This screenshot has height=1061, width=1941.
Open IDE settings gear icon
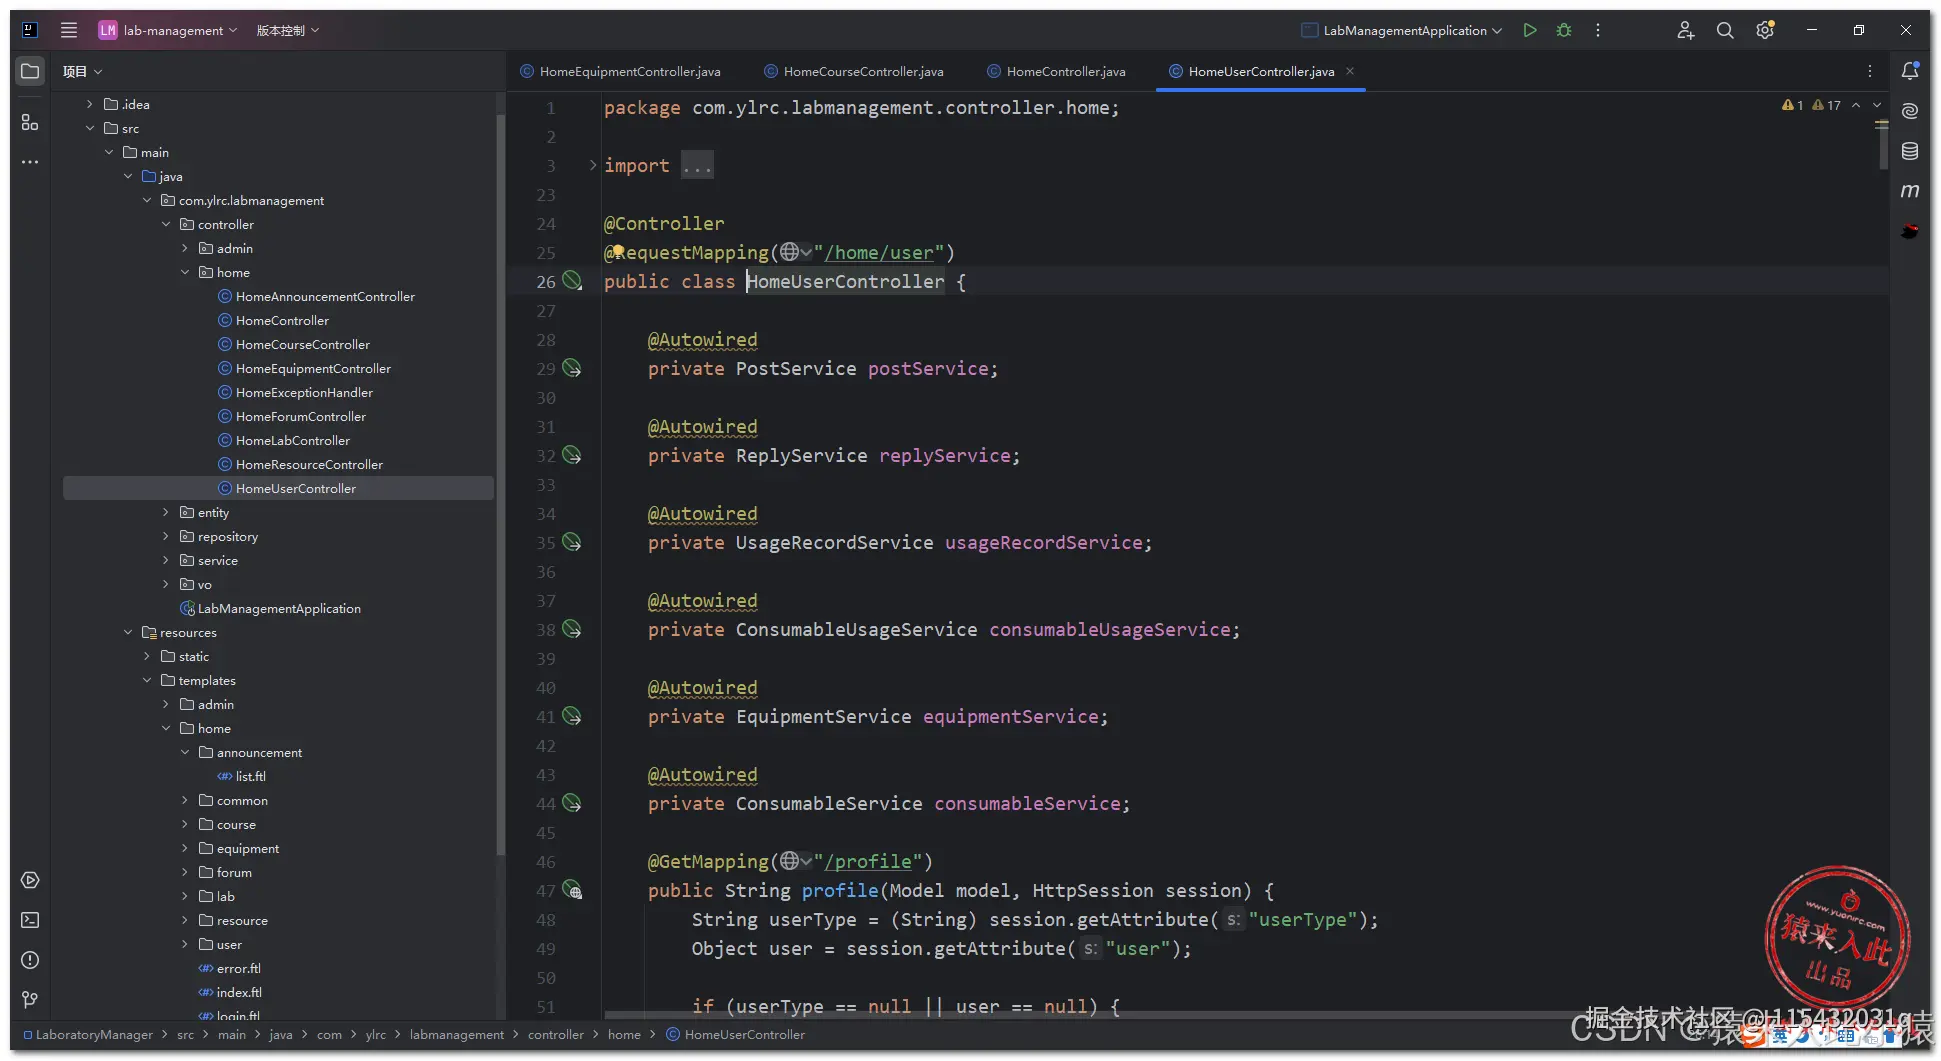point(1766,30)
